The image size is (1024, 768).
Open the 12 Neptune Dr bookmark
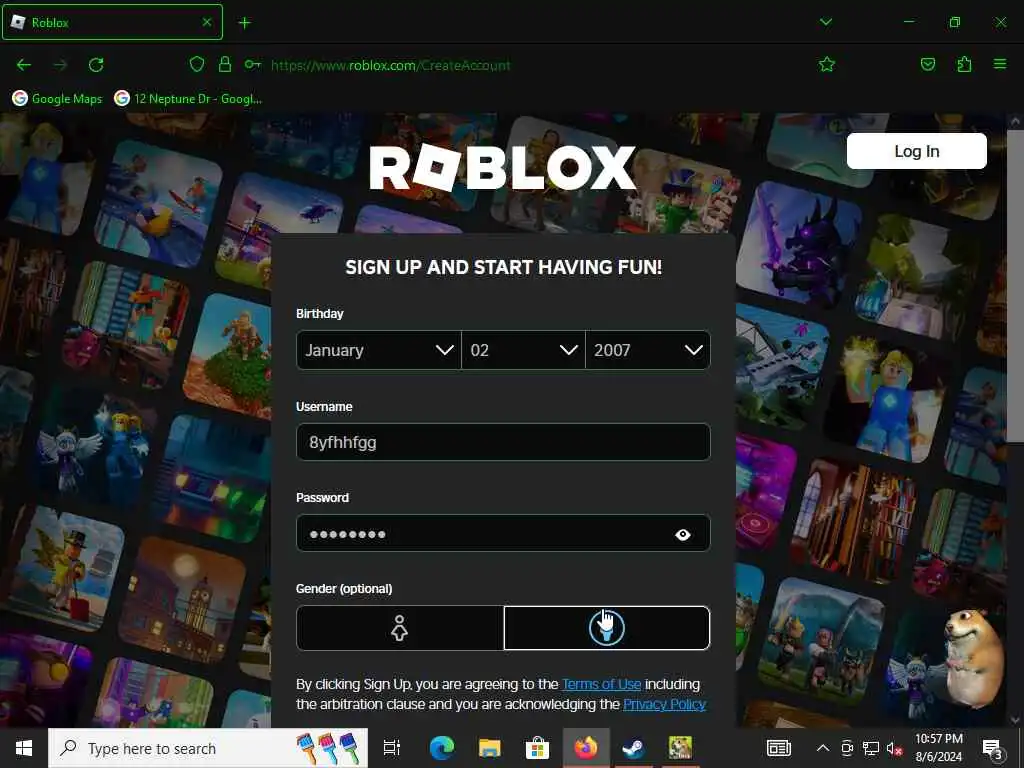coord(188,99)
